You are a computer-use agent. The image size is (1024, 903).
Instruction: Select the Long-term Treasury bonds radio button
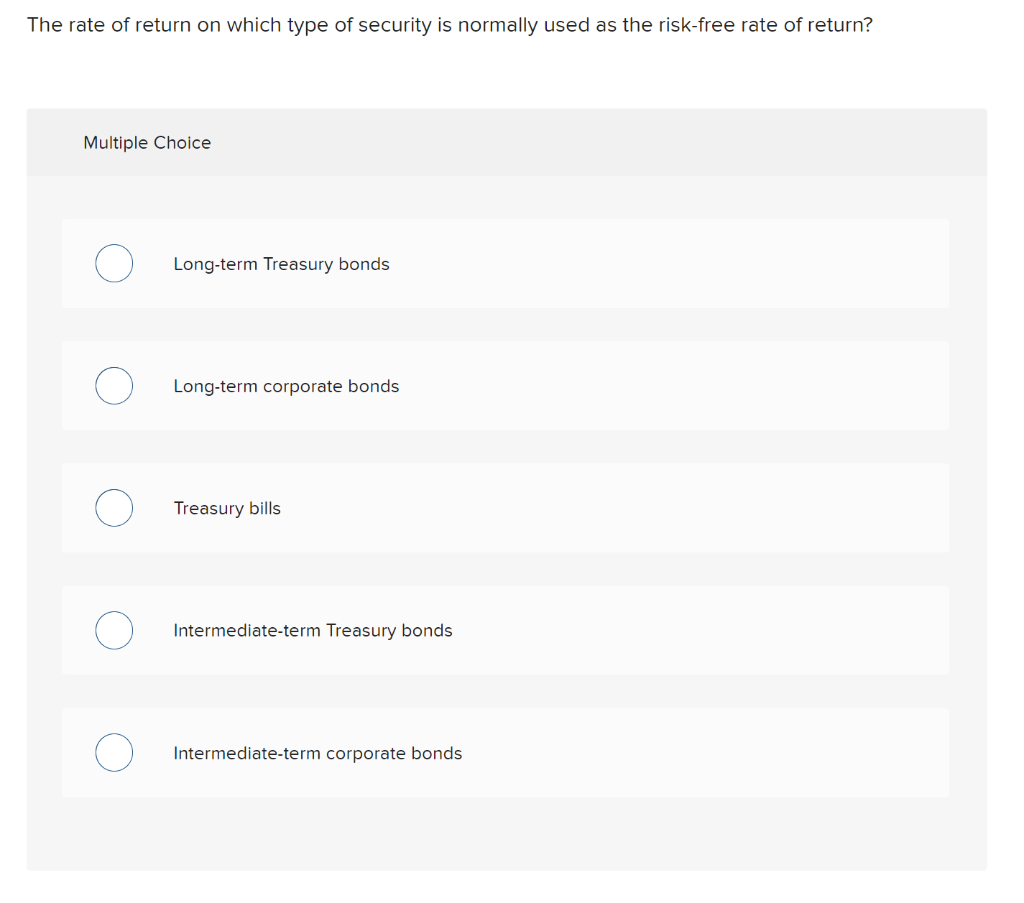114,263
